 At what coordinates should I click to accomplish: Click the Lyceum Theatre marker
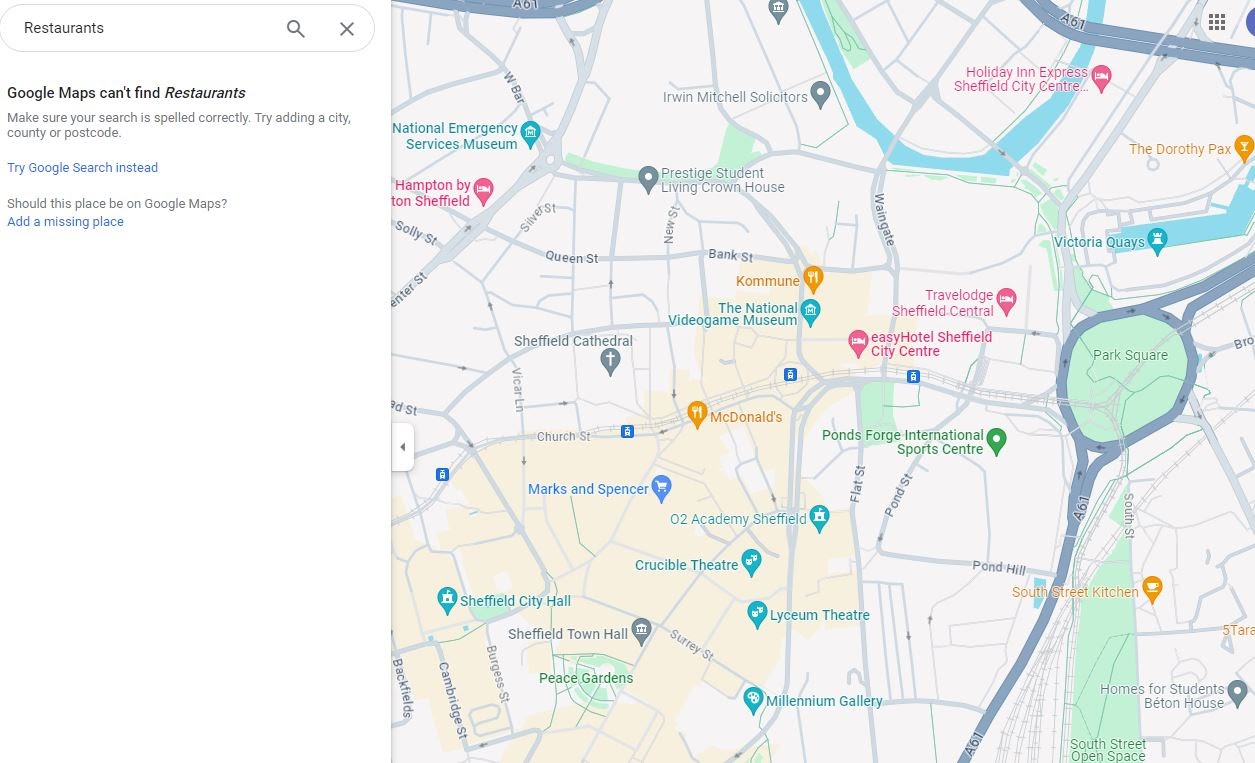tap(757, 613)
